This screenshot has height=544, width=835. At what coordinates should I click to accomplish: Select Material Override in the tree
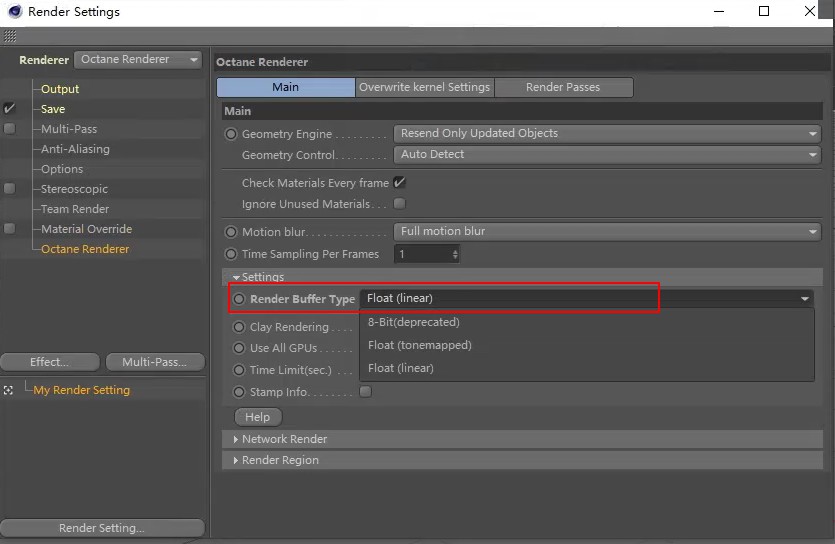pos(86,229)
